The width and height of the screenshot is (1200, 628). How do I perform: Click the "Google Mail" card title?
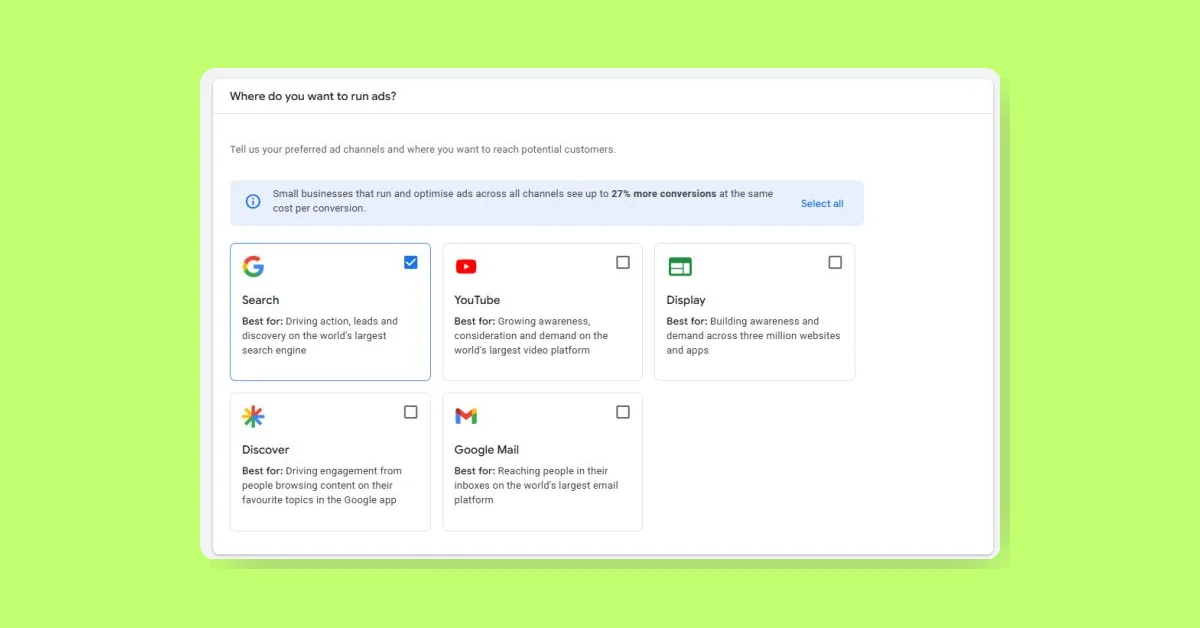click(486, 450)
